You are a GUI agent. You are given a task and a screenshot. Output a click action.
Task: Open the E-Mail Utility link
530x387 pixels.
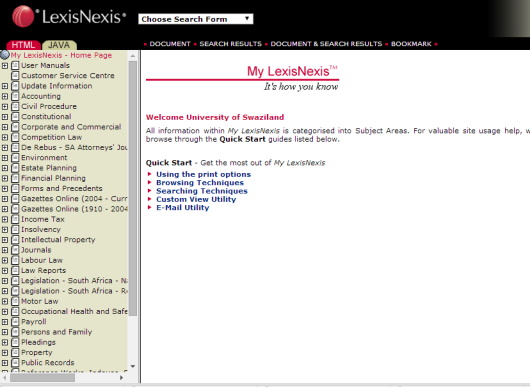183,208
